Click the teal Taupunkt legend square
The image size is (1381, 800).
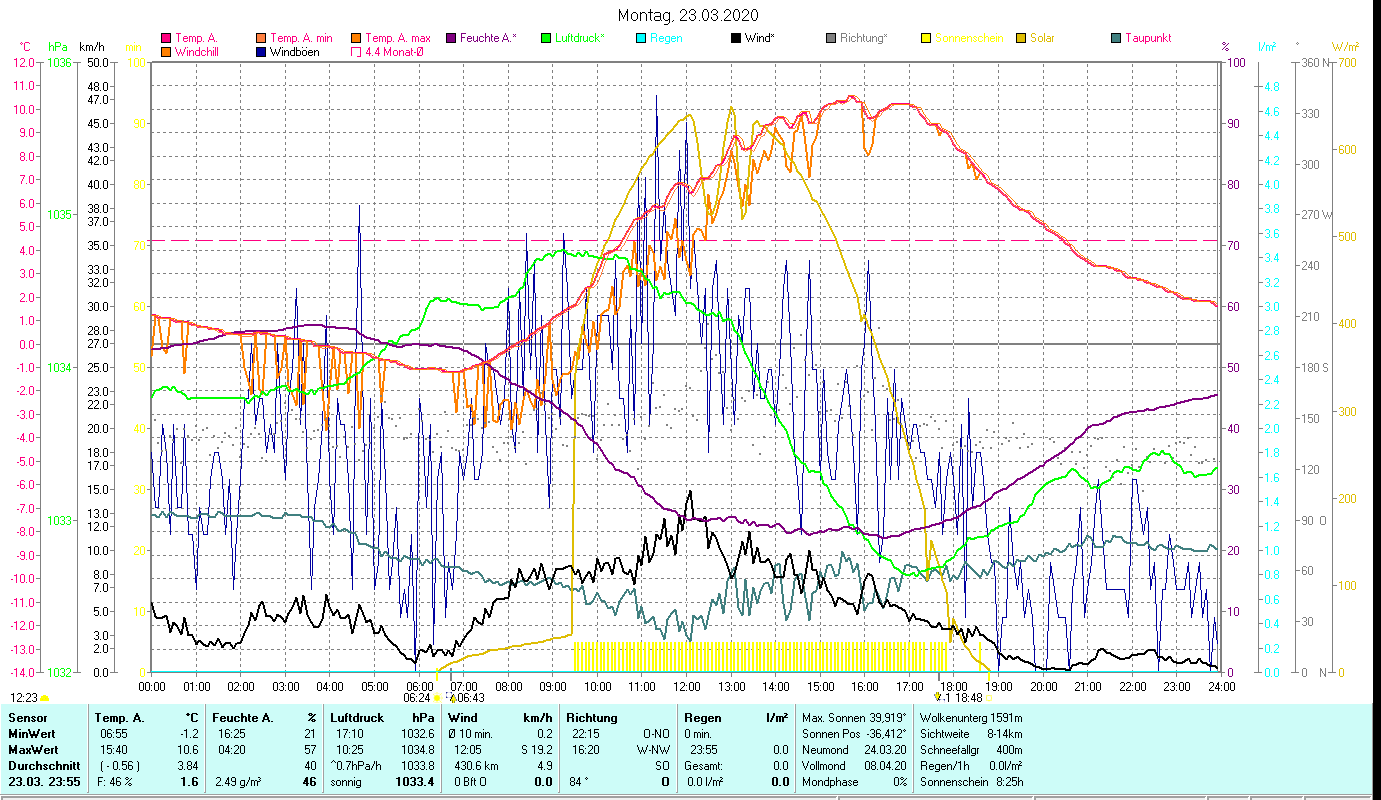pos(1116,38)
